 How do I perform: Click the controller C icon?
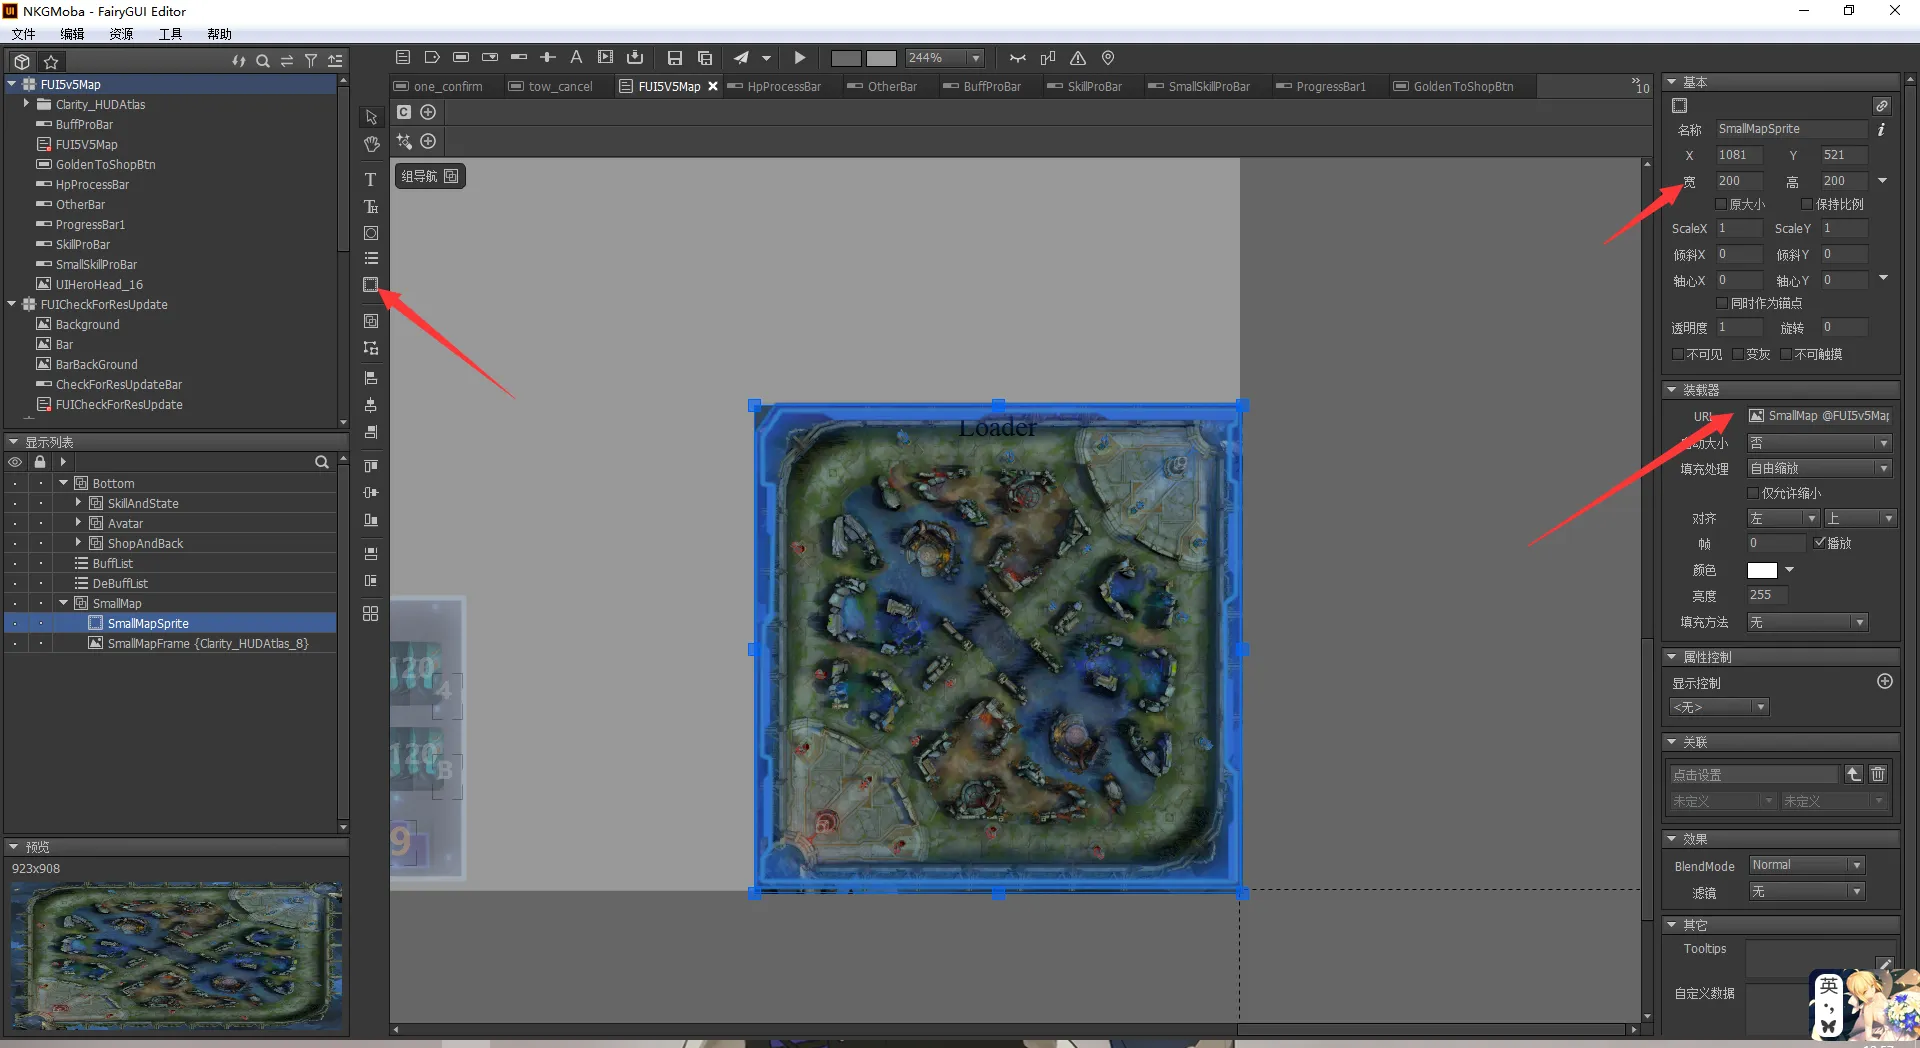[404, 112]
